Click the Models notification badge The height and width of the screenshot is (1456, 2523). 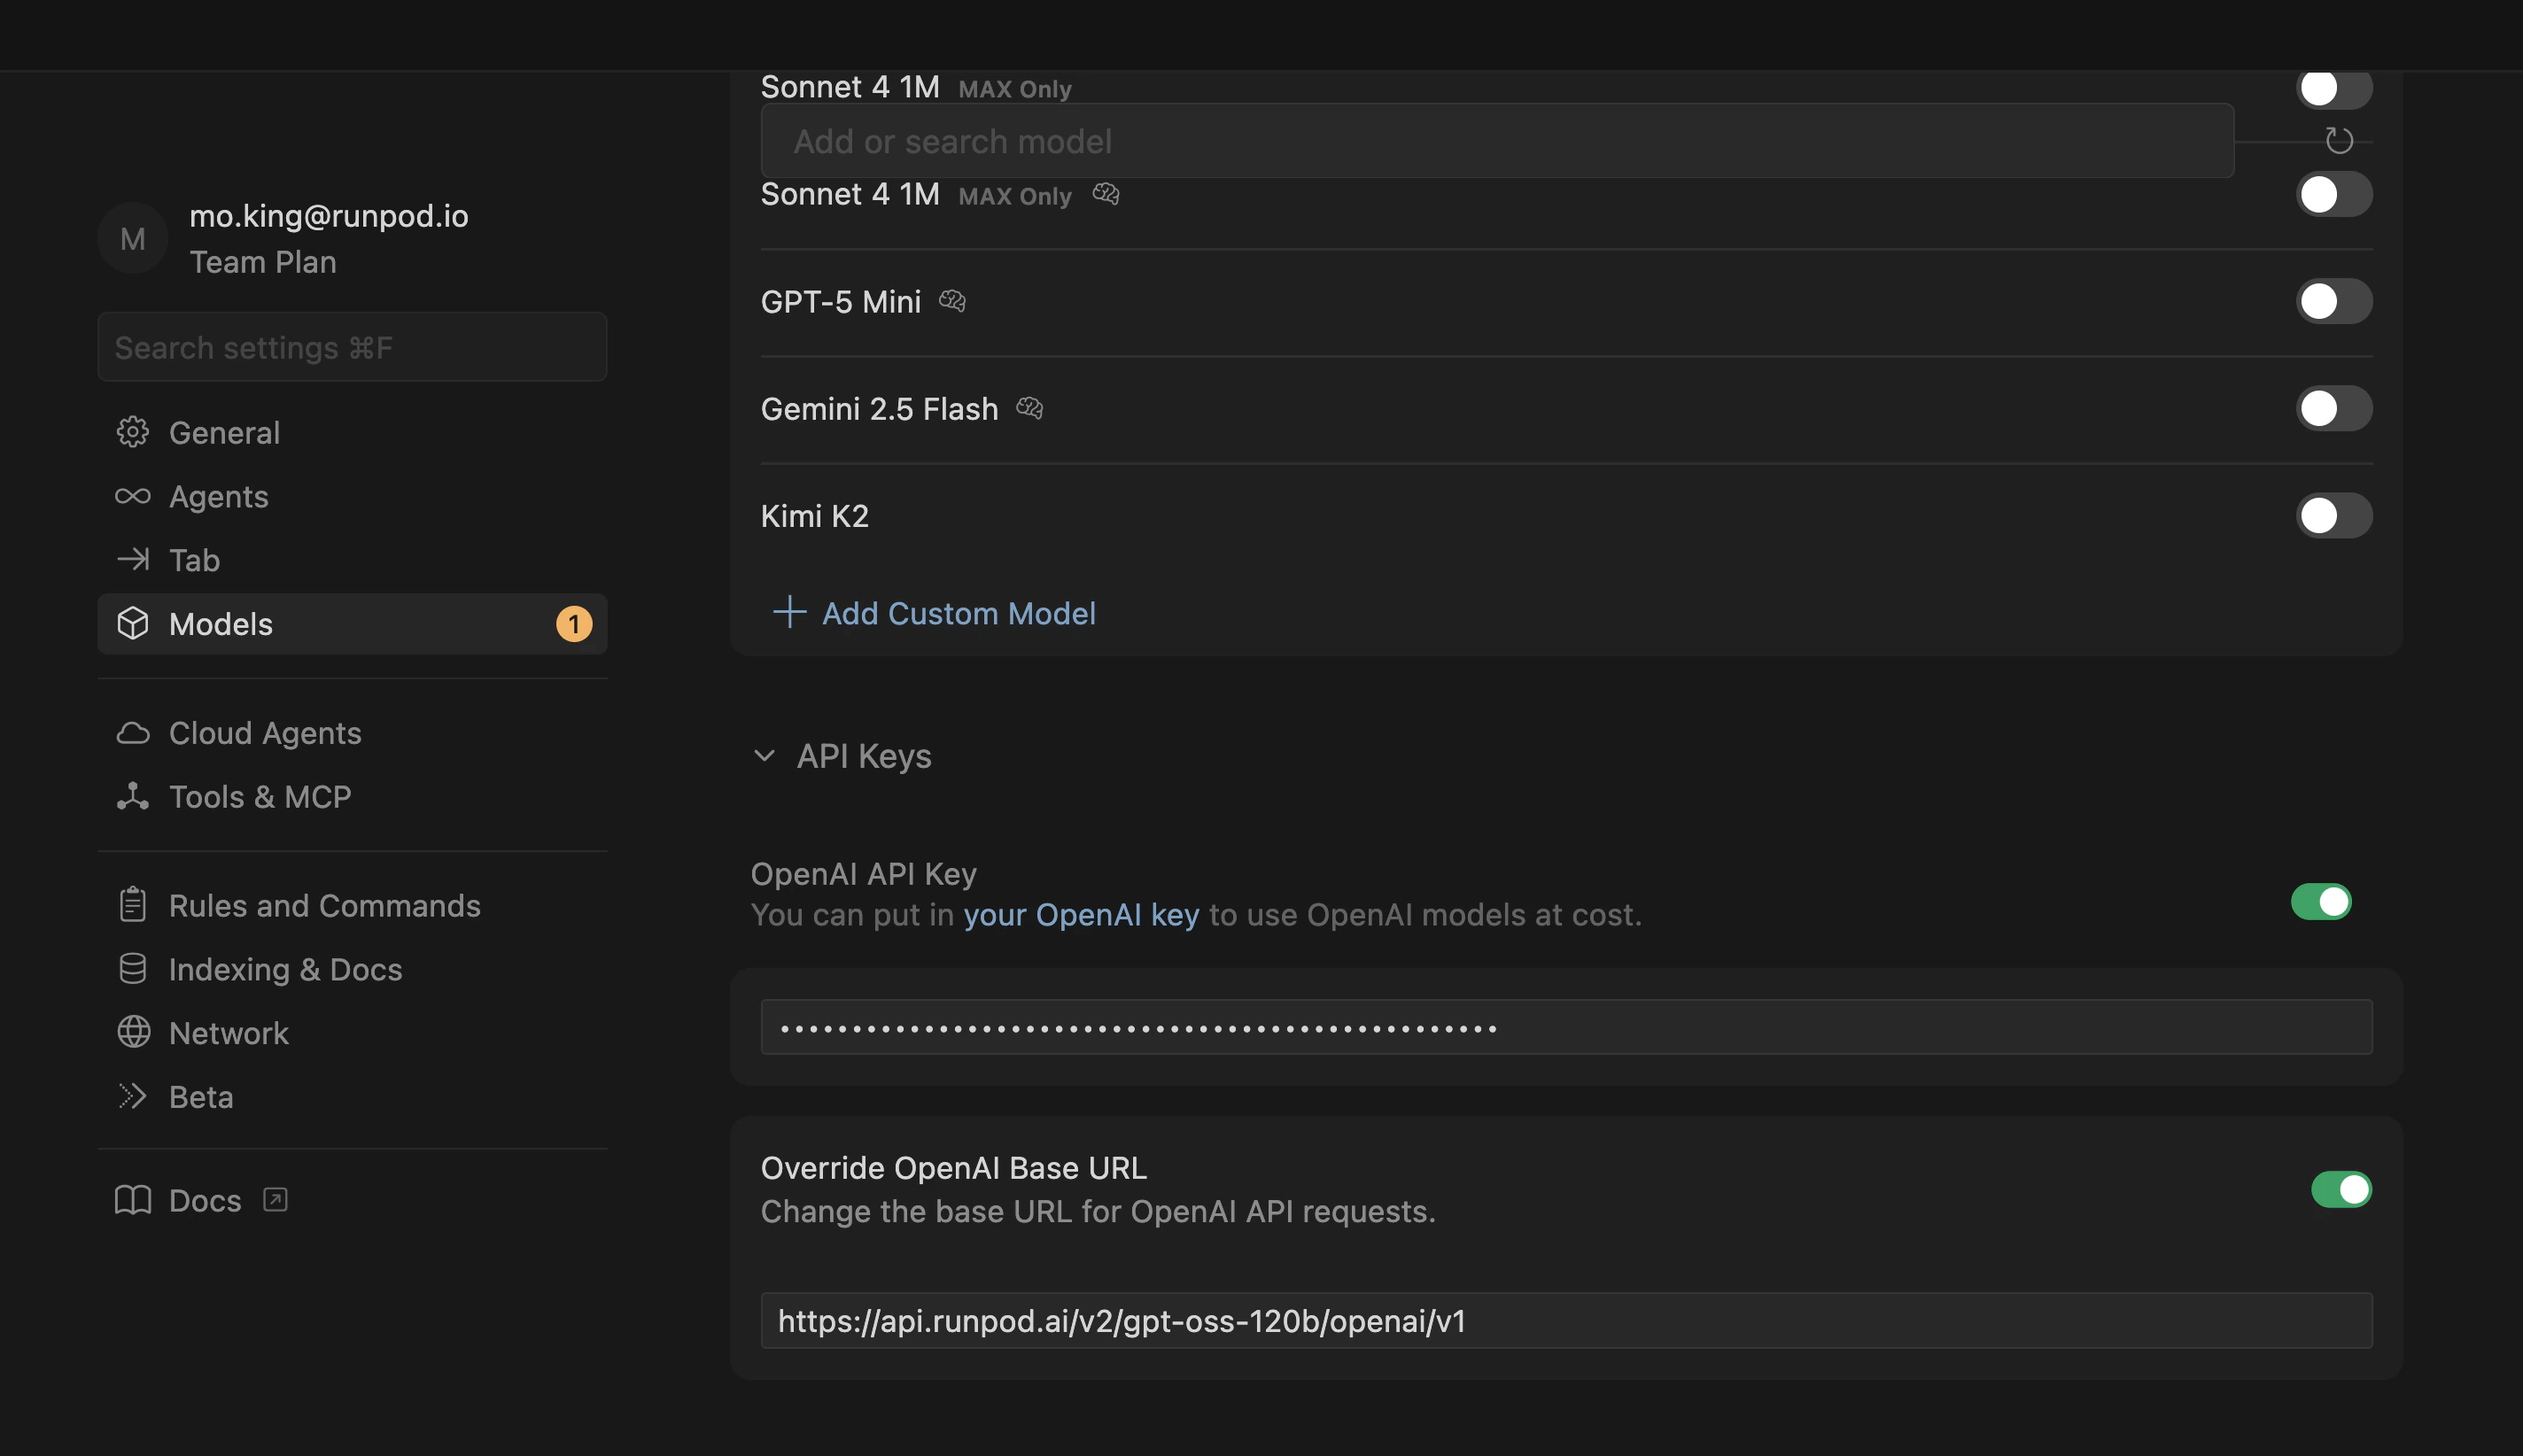[574, 624]
